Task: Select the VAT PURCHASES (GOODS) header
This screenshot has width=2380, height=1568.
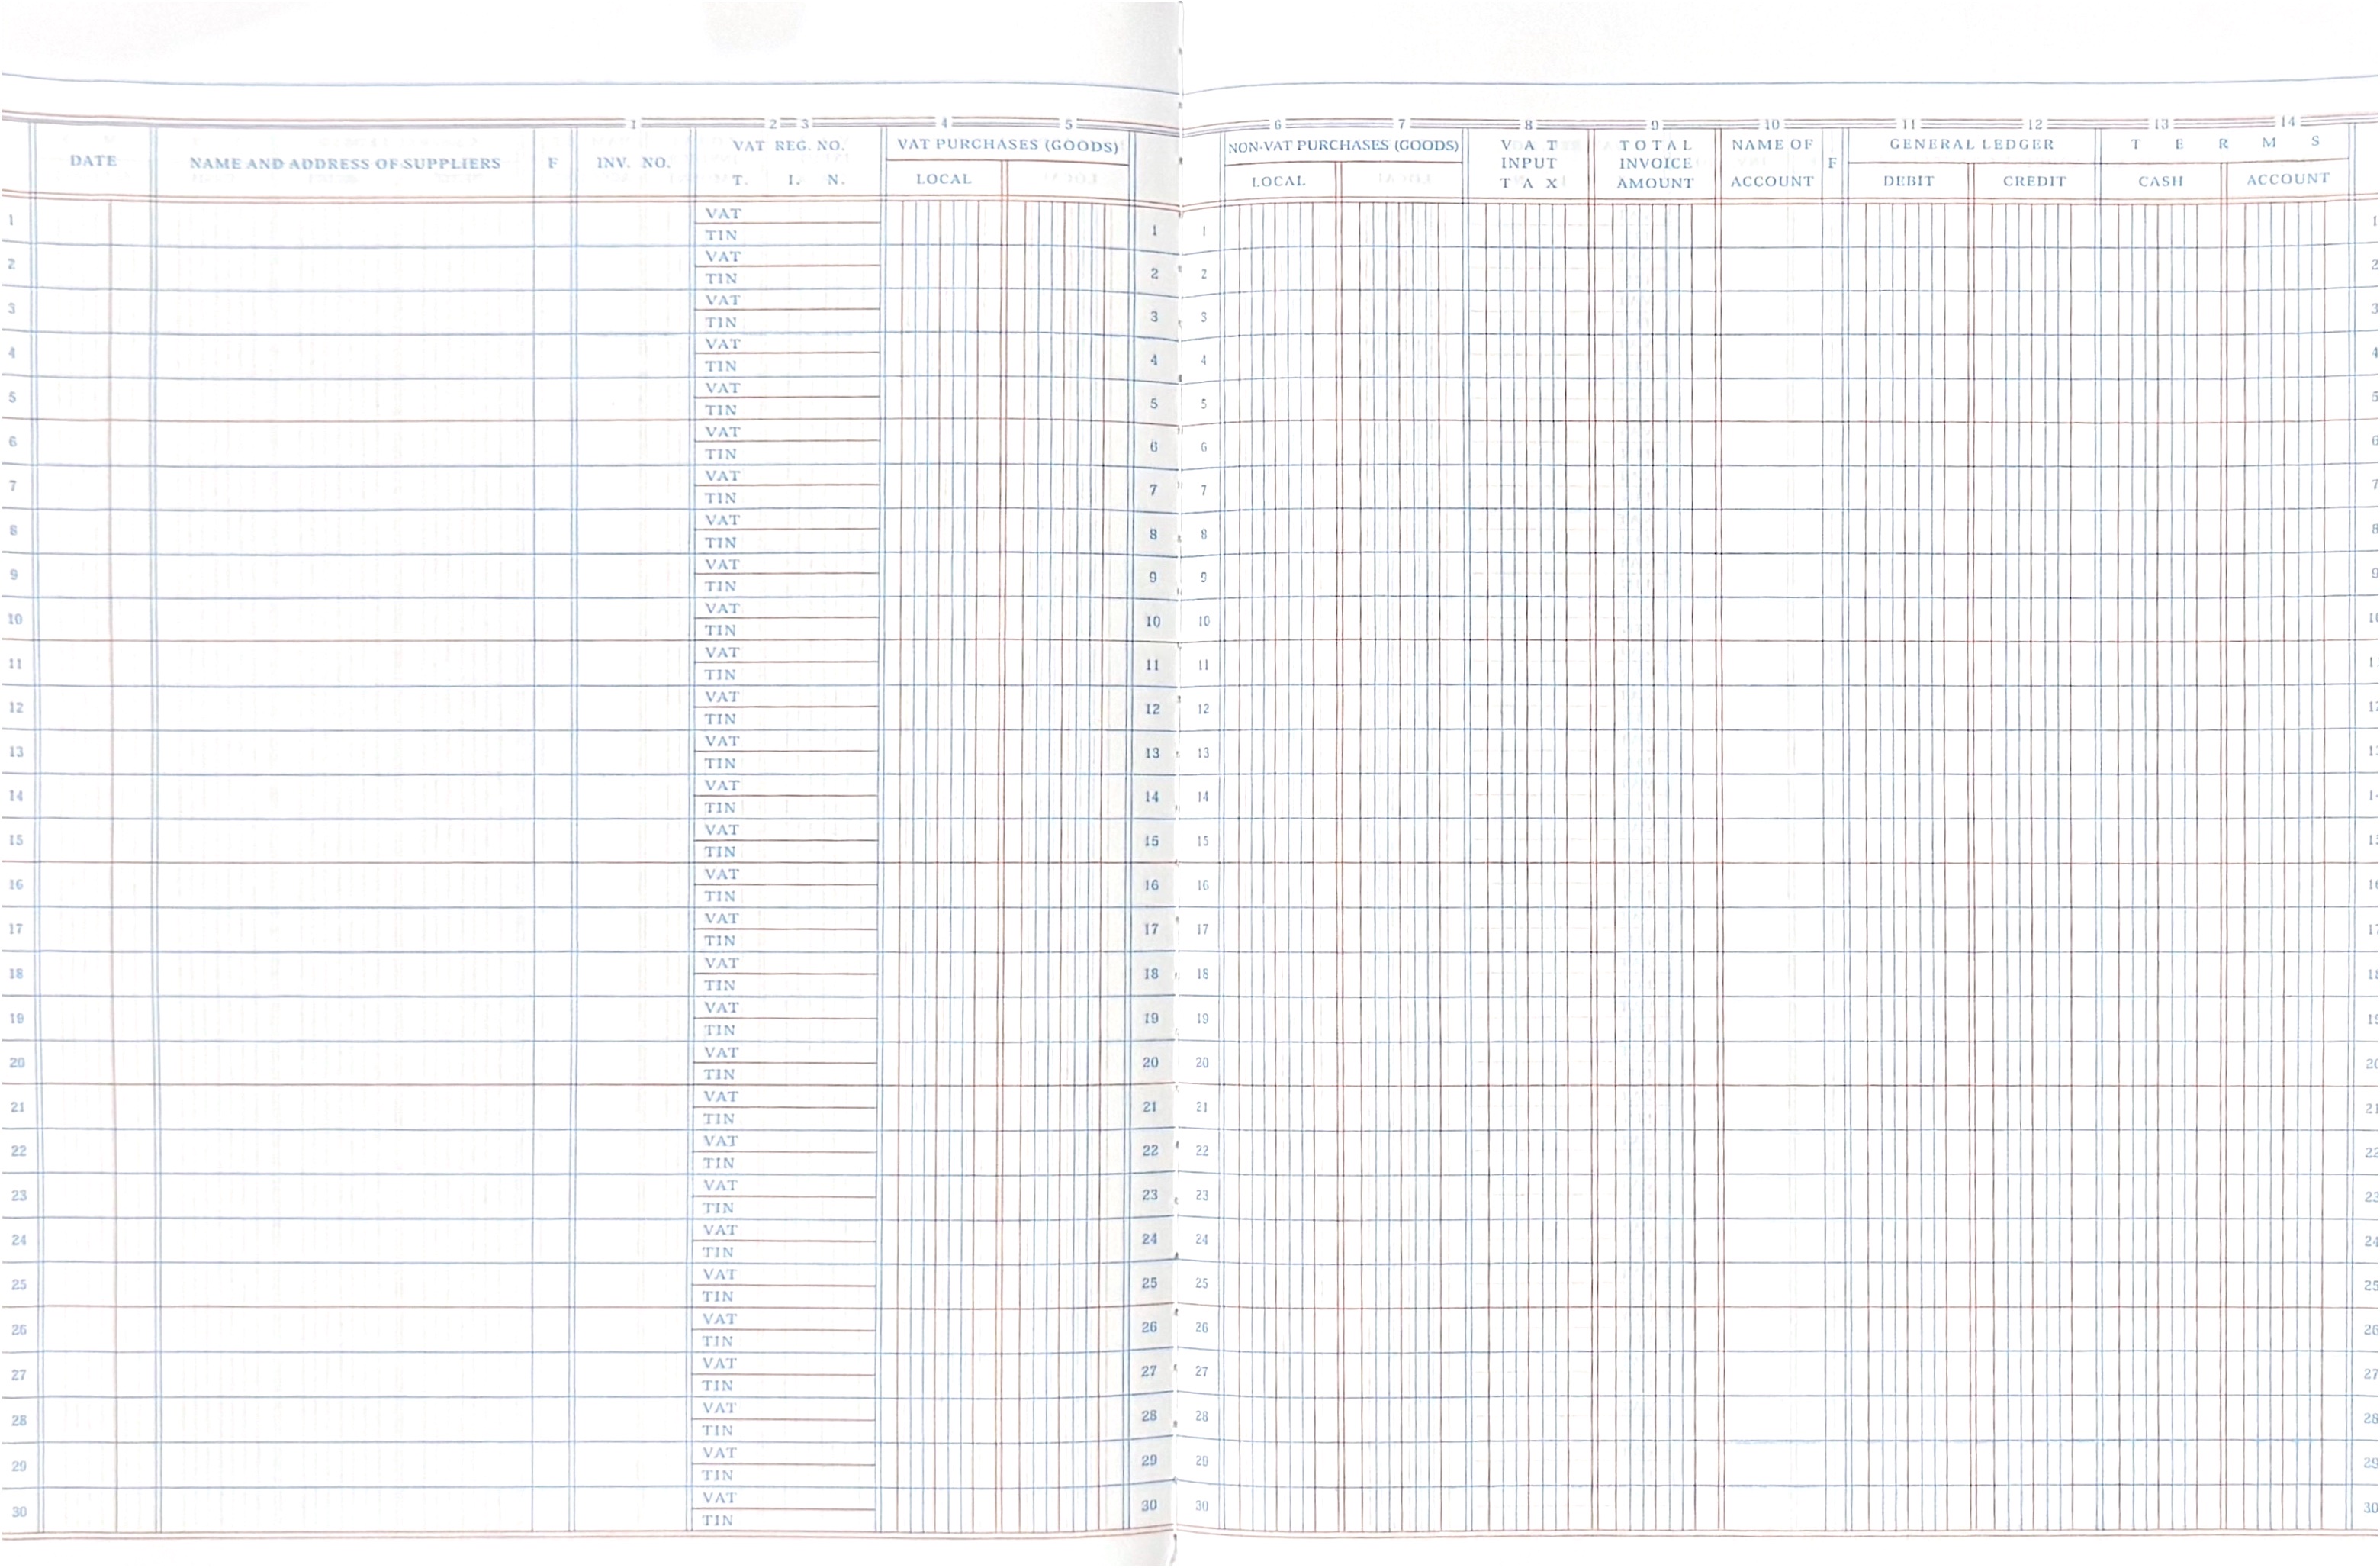Action: [x=1007, y=145]
